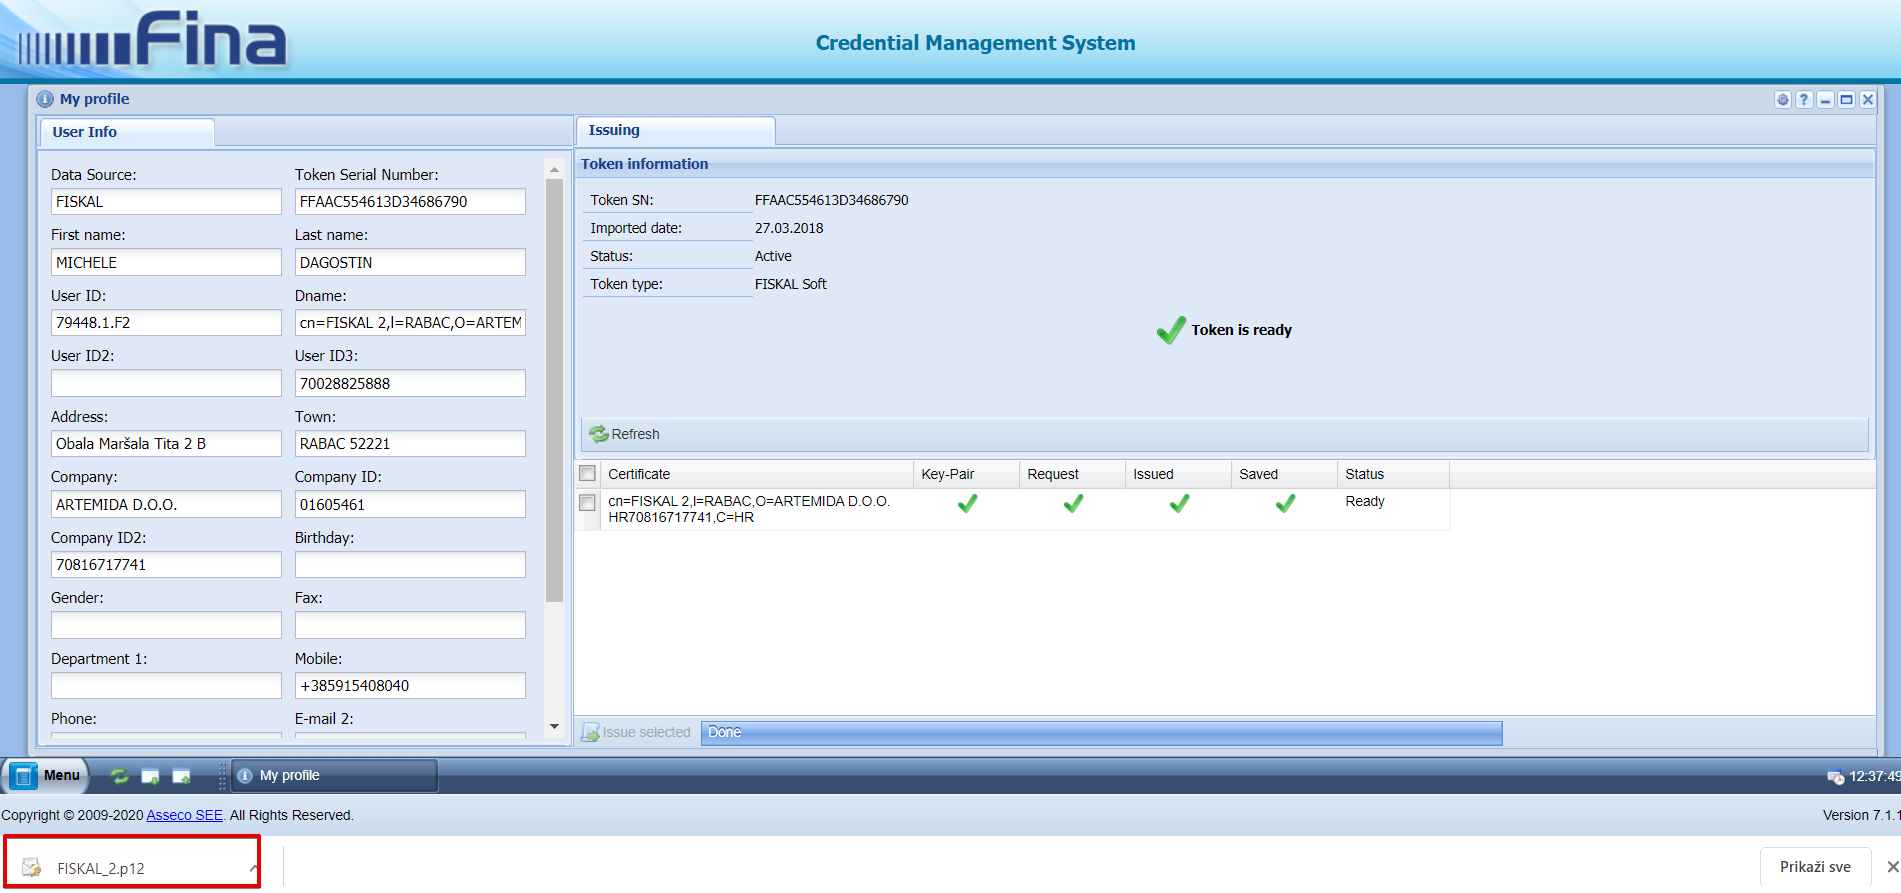This screenshot has height=893, width=1901.
Task: Select the cn=FISKAL 2 certificate row text
Action: (749, 509)
